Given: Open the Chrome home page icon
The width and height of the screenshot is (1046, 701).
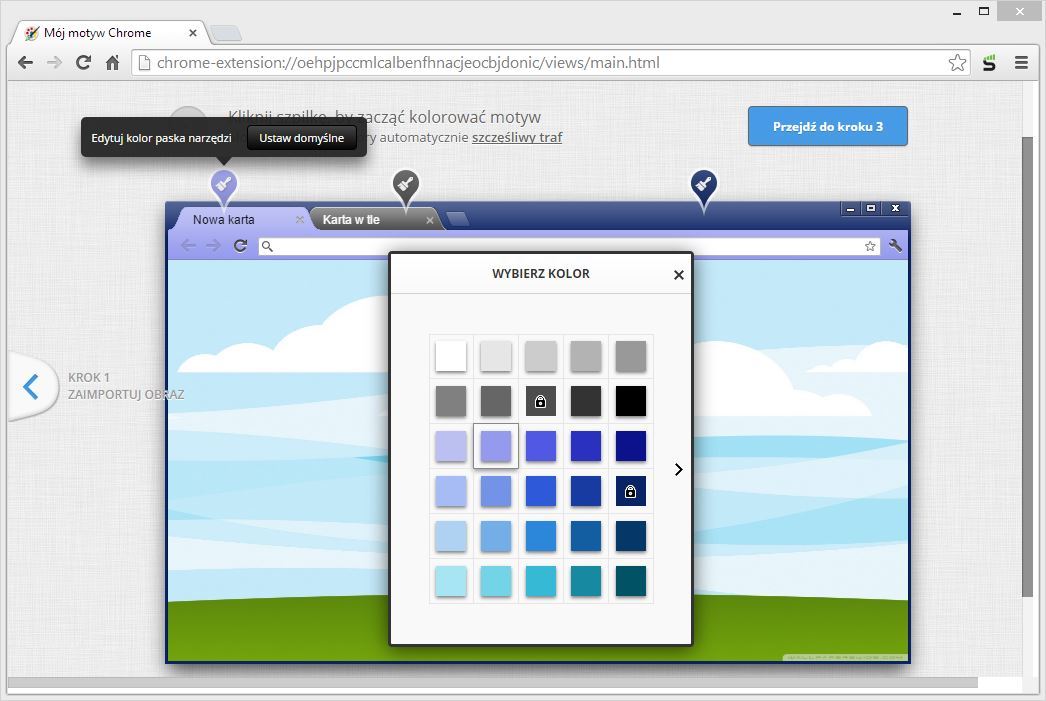Looking at the screenshot, I should click(x=113, y=63).
